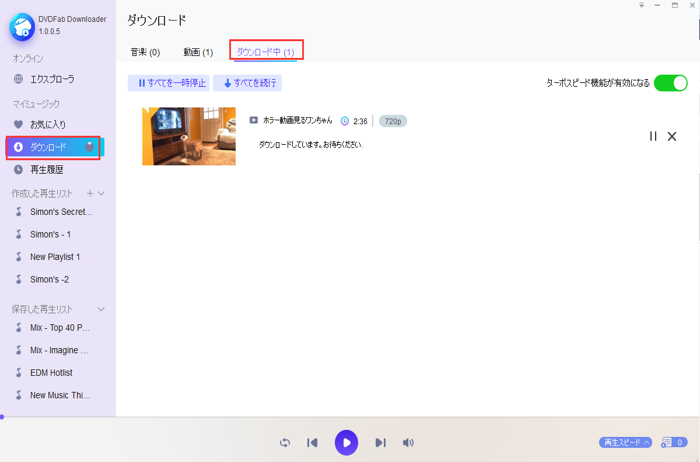Click the clock duration icon near 2:36
The width and height of the screenshot is (700, 462).
pos(345,121)
